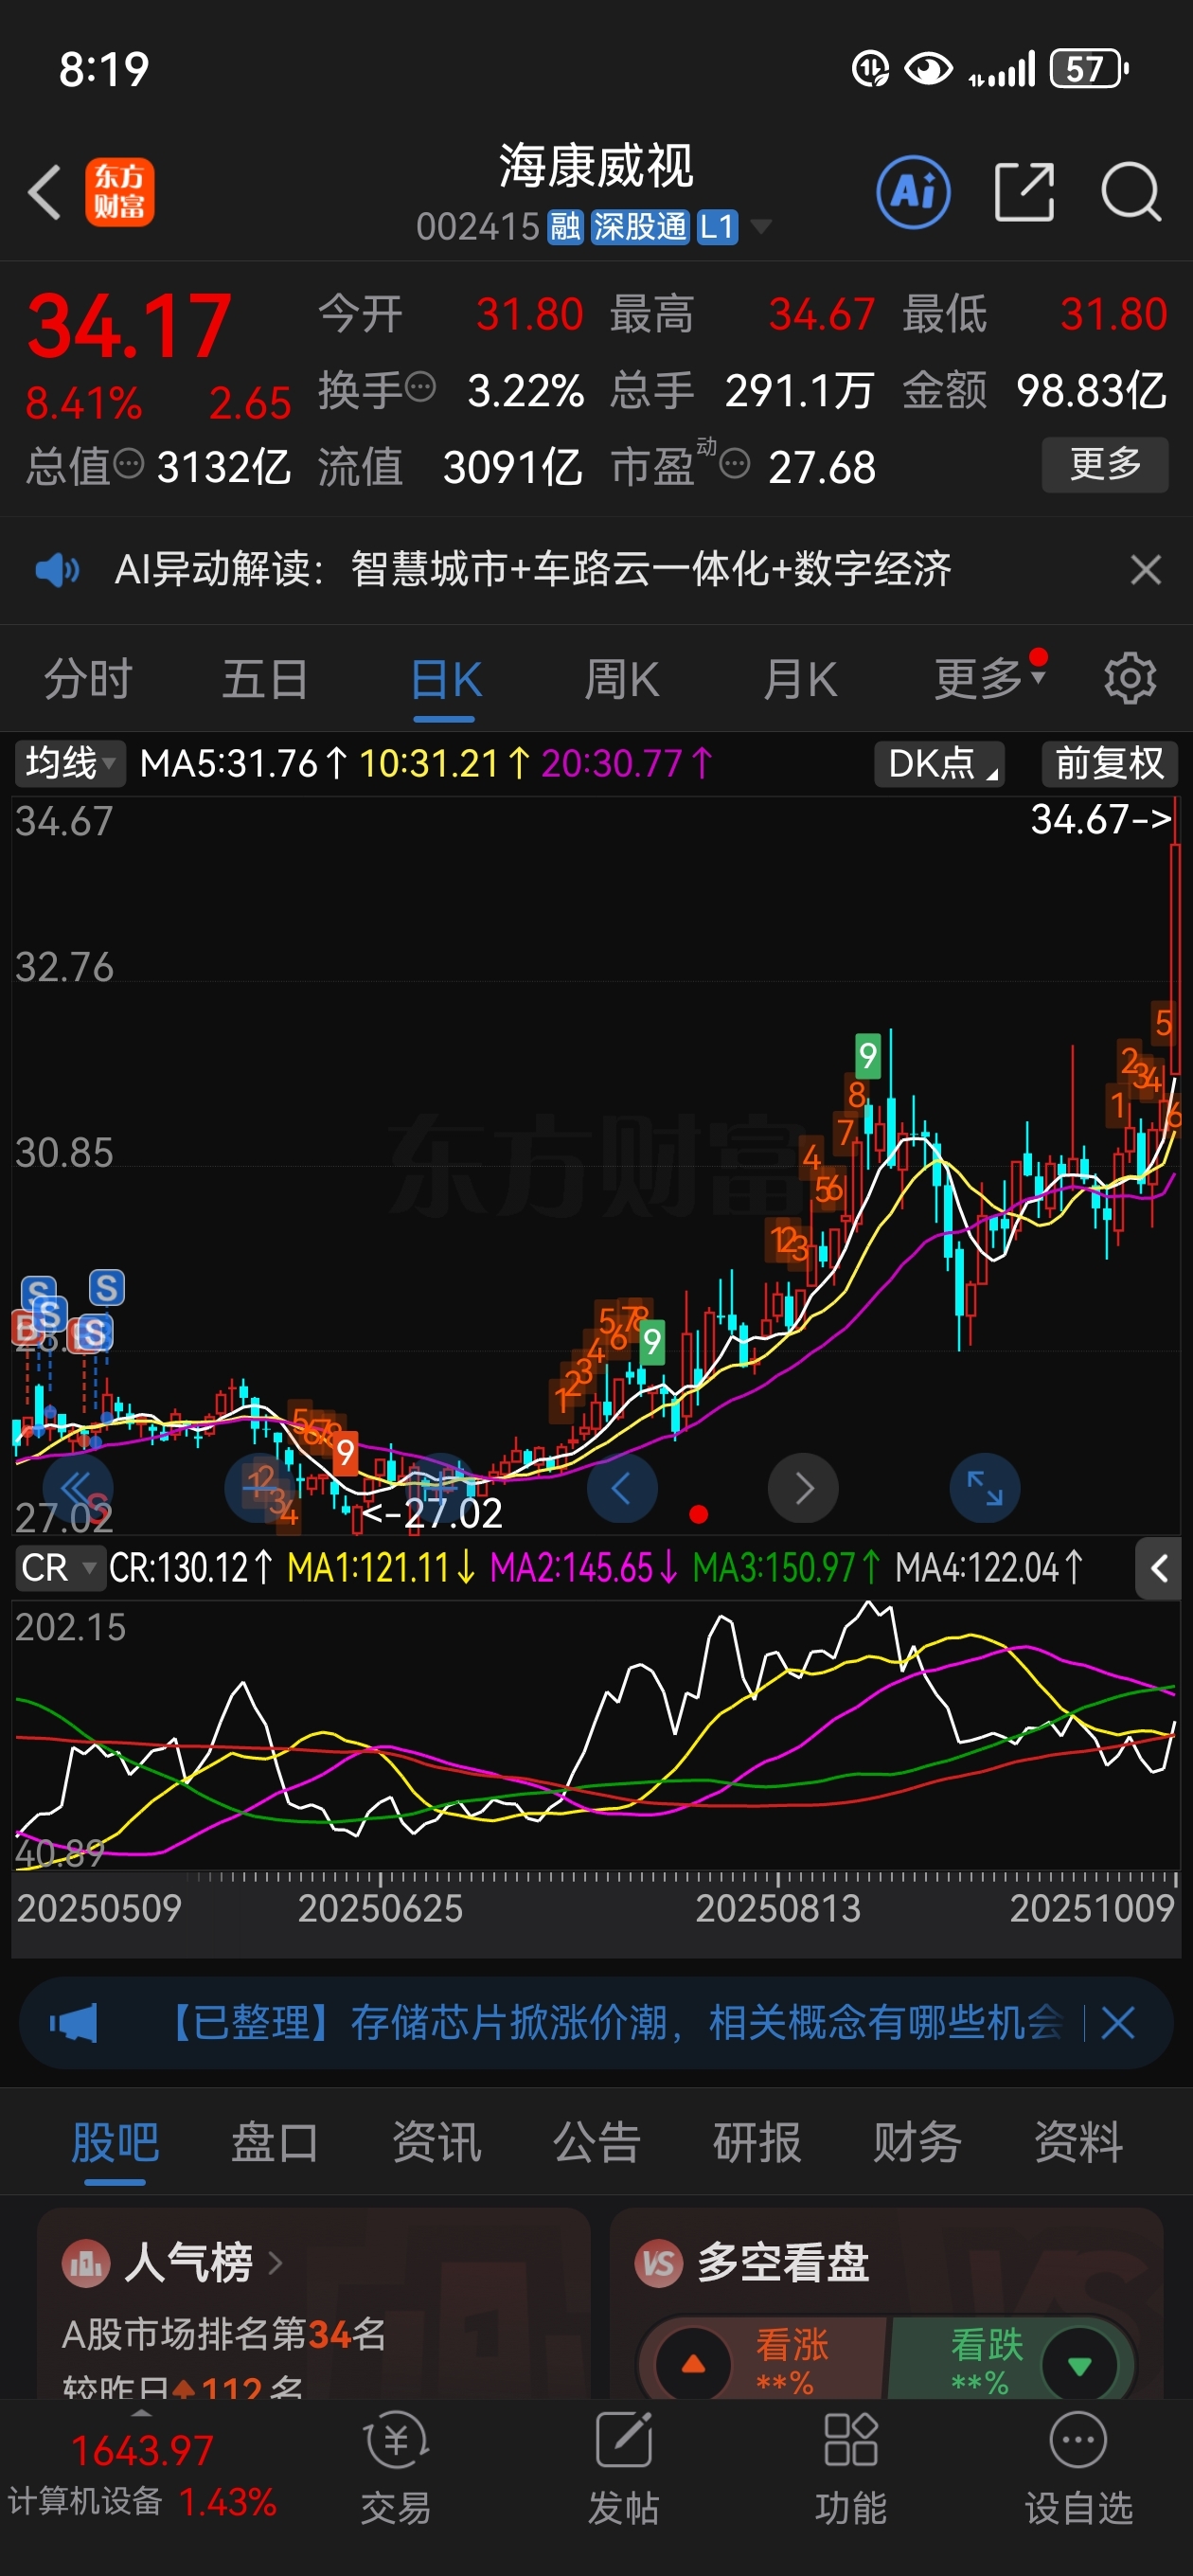Expand the stock code dropdown arrow
The width and height of the screenshot is (1193, 2576).
(761, 227)
